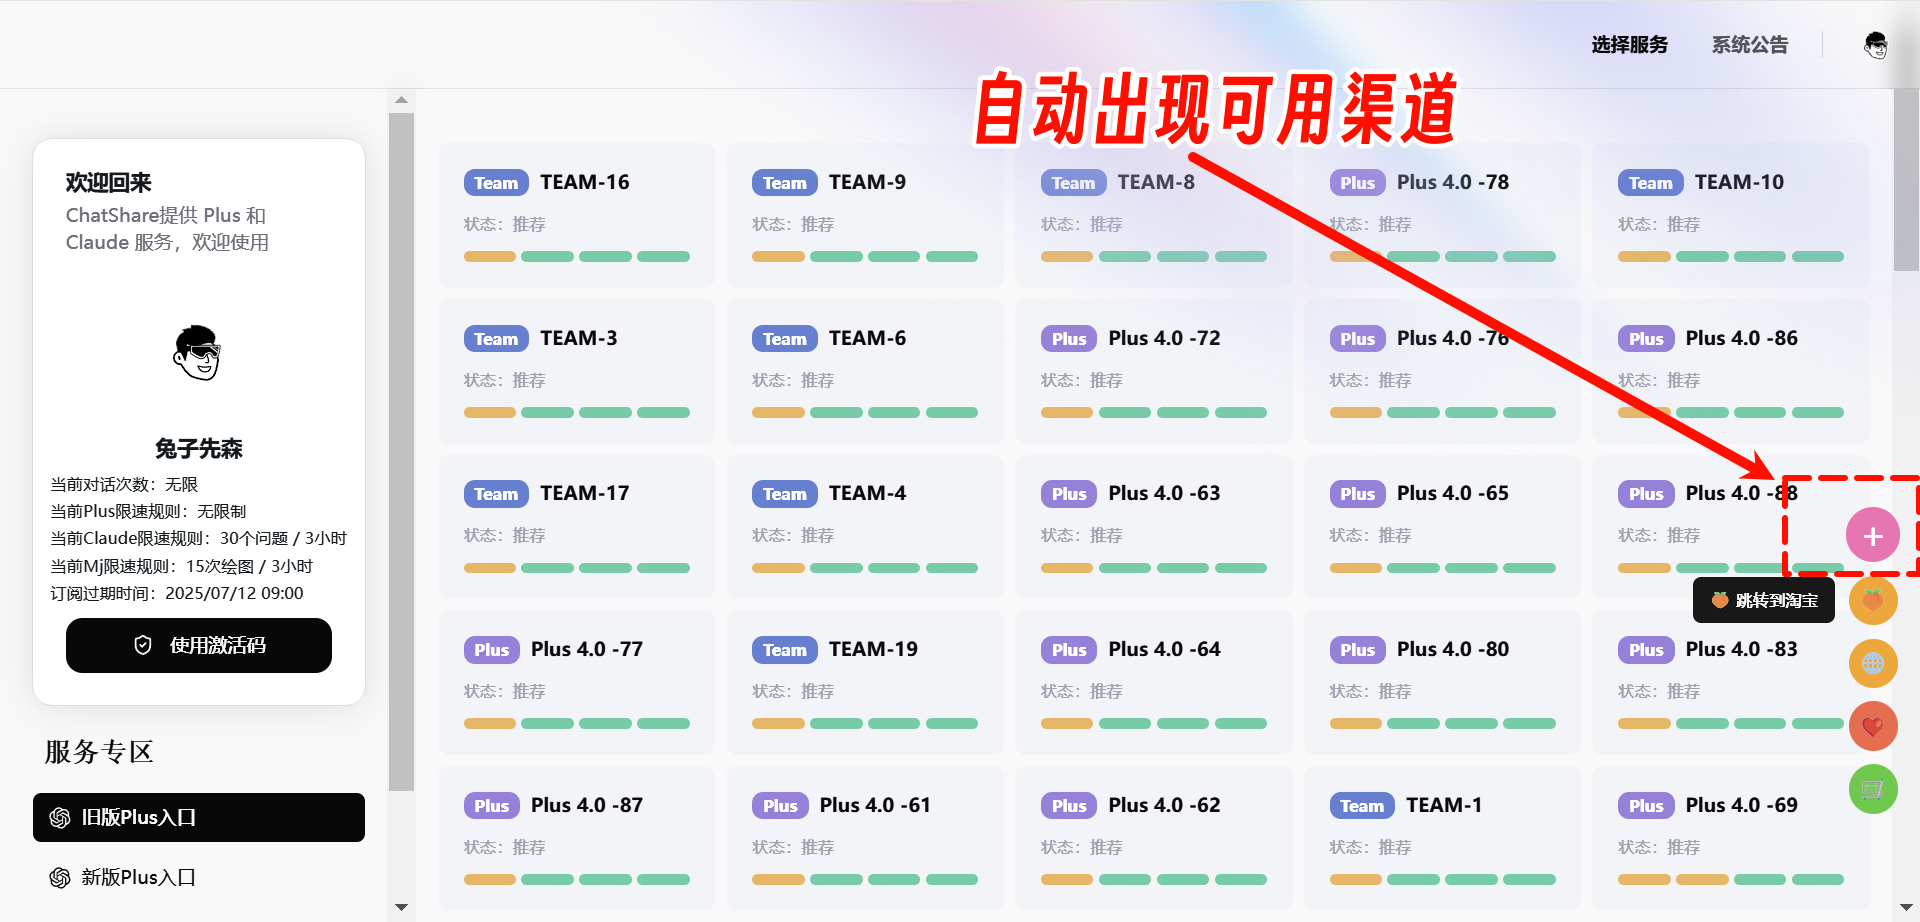This screenshot has height=922, width=1920.
Task: Click sidebar scroll down arrow
Action: (401, 907)
